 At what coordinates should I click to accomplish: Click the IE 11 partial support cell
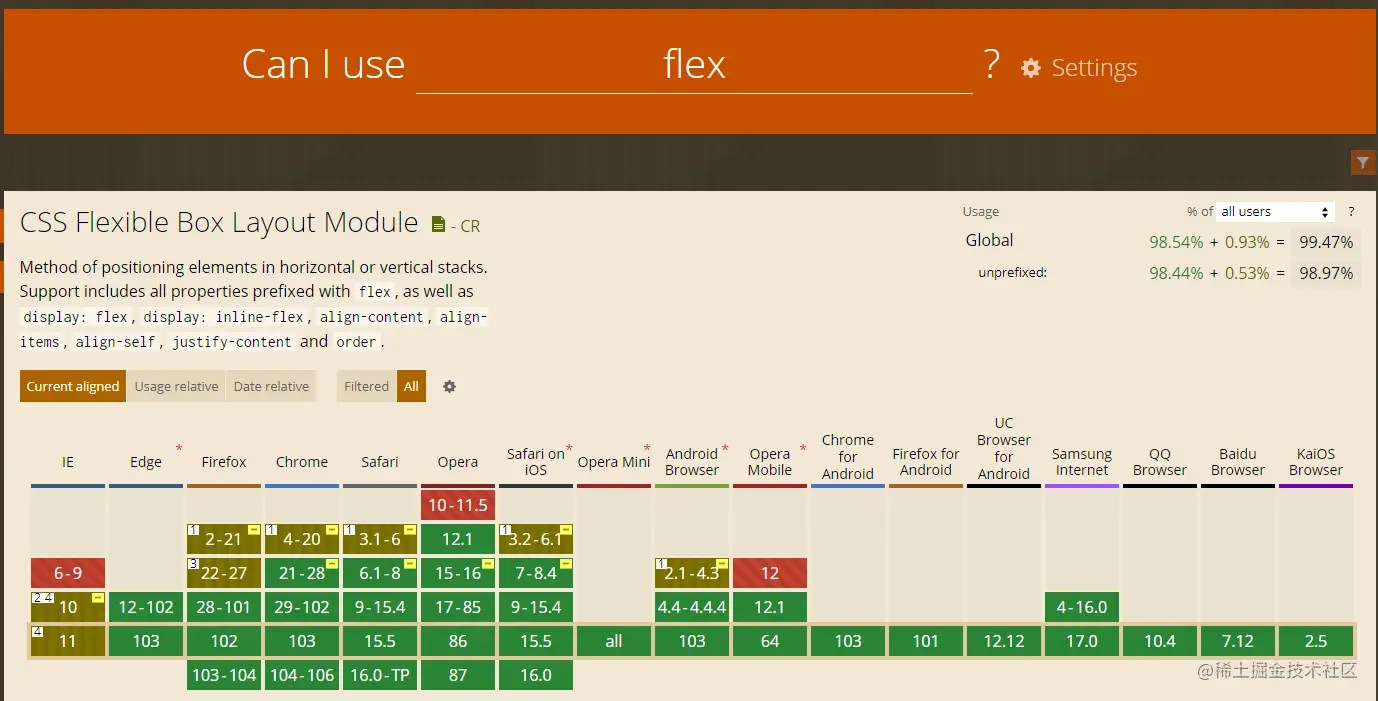pos(68,641)
